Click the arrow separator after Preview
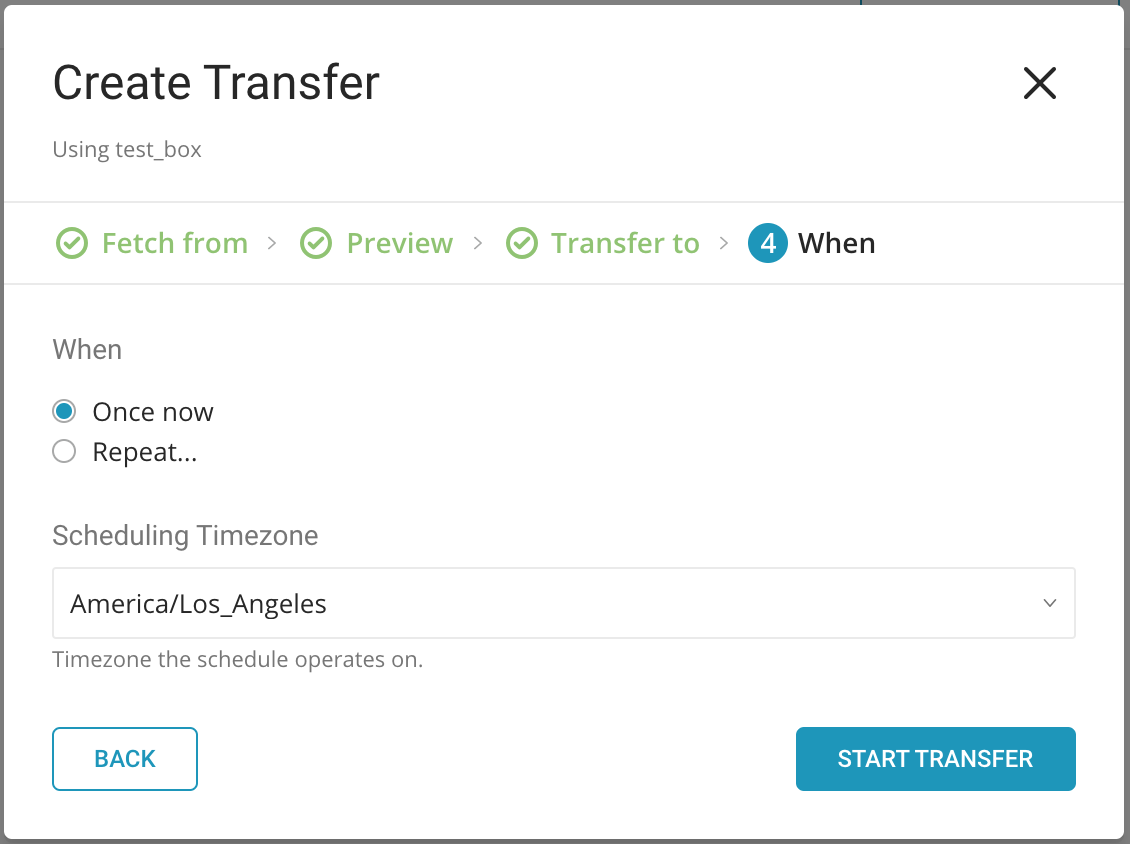The width and height of the screenshot is (1130, 844). pyautogui.click(x=478, y=243)
